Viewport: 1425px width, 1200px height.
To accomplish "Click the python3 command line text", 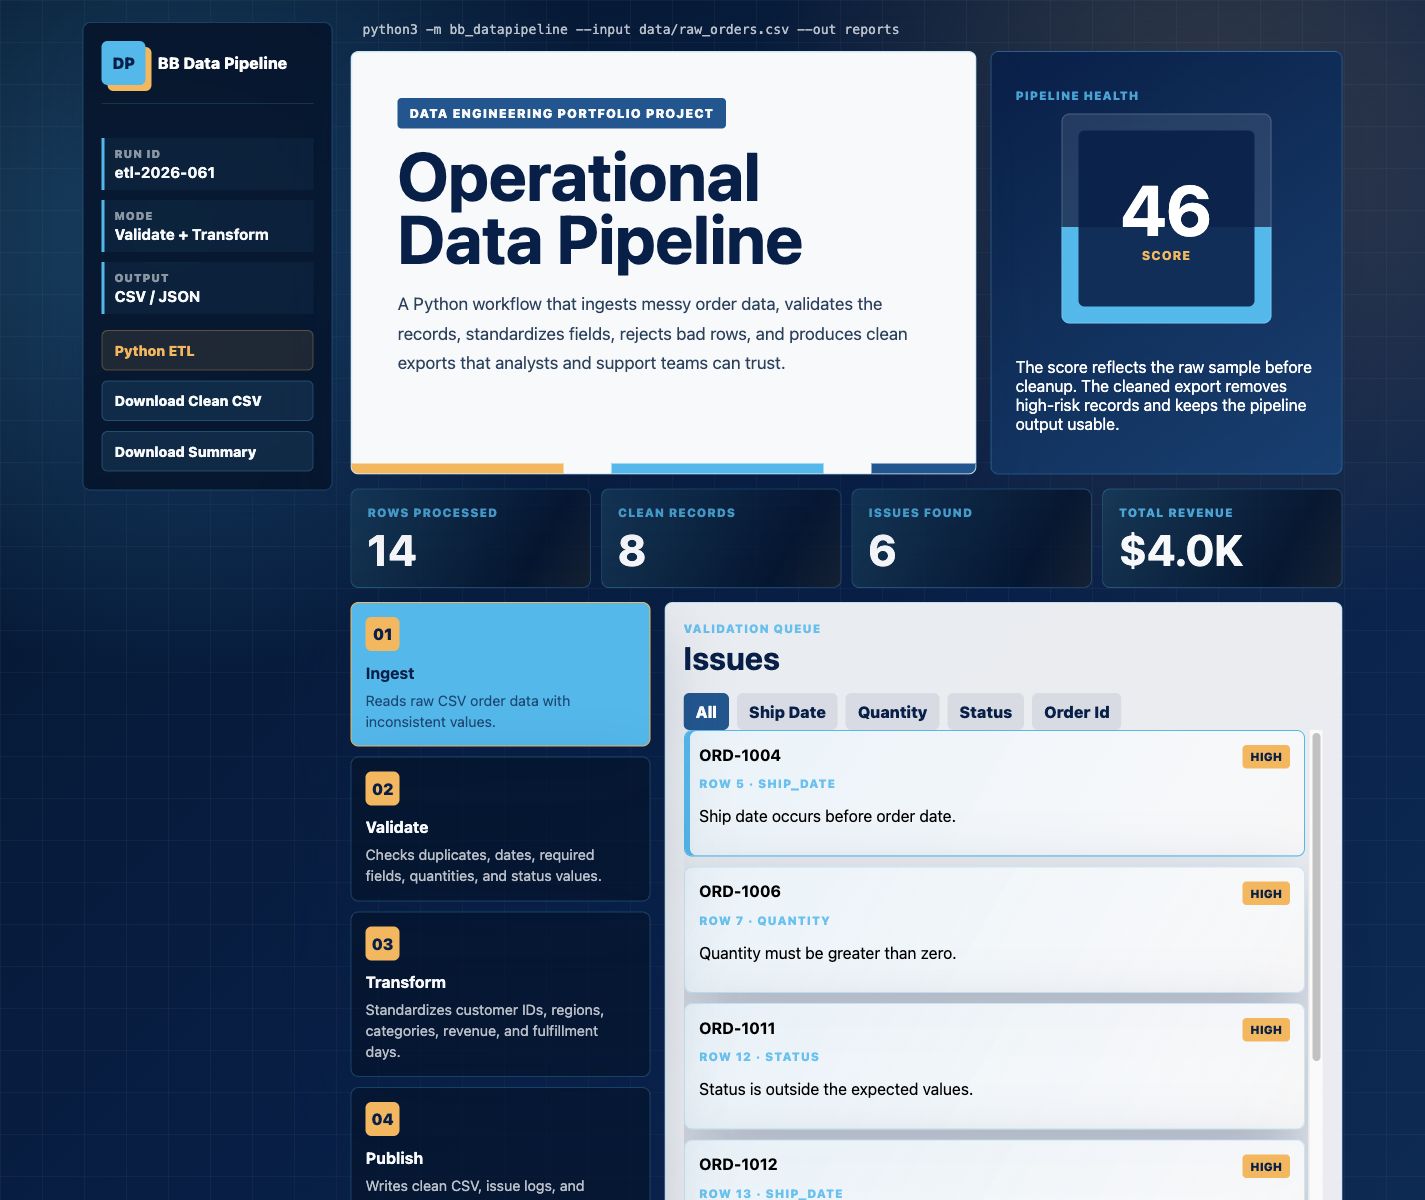I will click(x=630, y=29).
